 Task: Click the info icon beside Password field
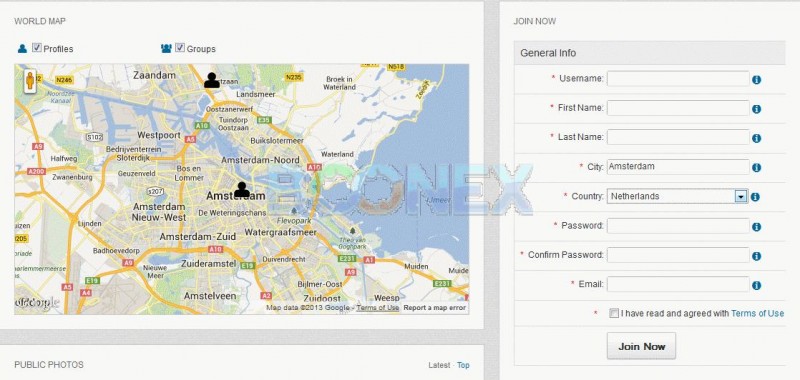(757, 226)
